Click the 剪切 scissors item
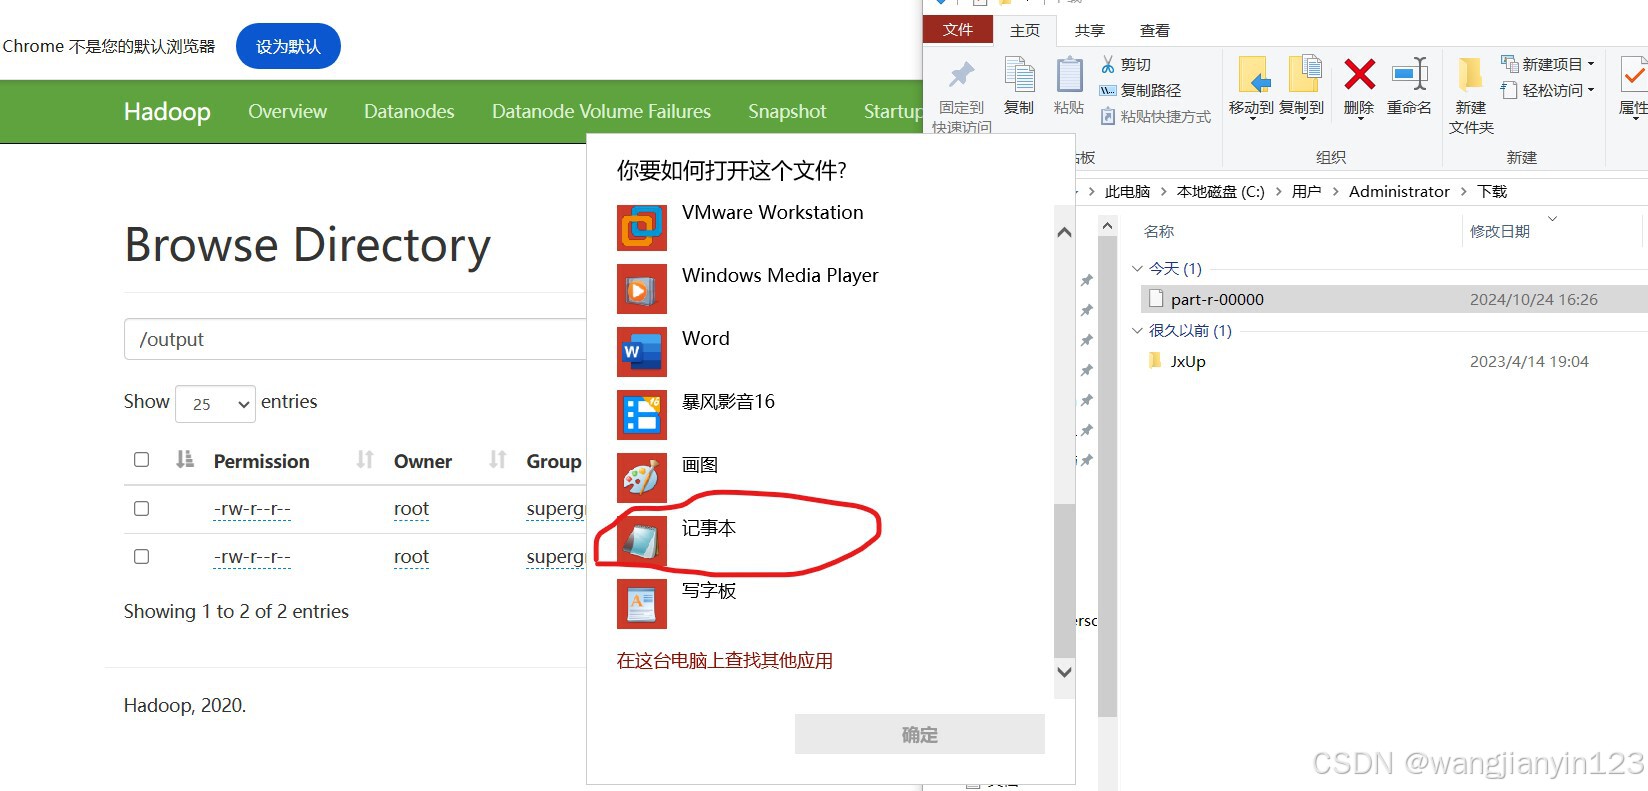1648x791 pixels. (x=1126, y=64)
